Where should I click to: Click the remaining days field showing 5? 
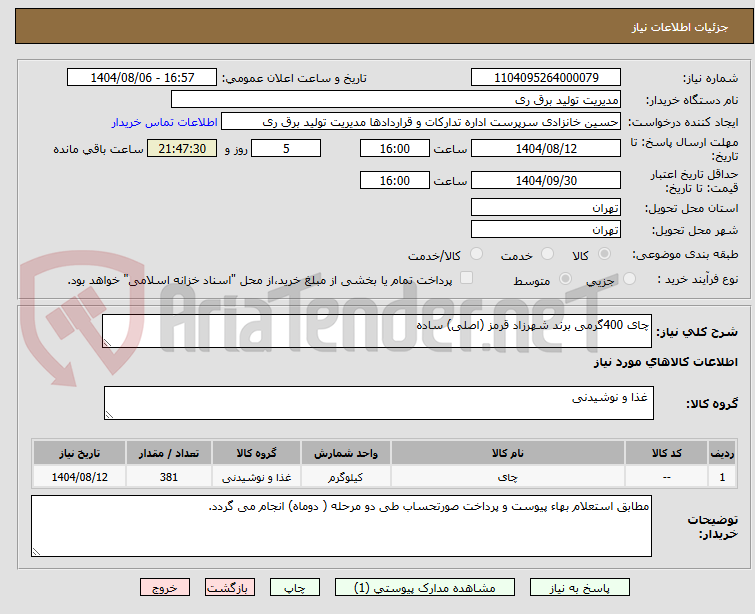pos(286,148)
